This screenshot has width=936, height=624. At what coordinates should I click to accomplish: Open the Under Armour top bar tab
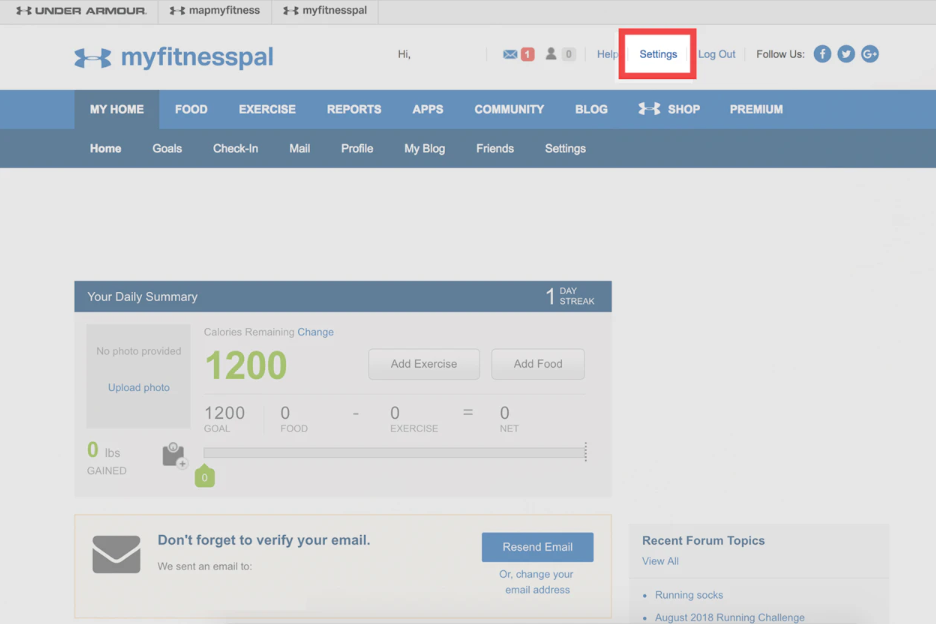point(81,11)
